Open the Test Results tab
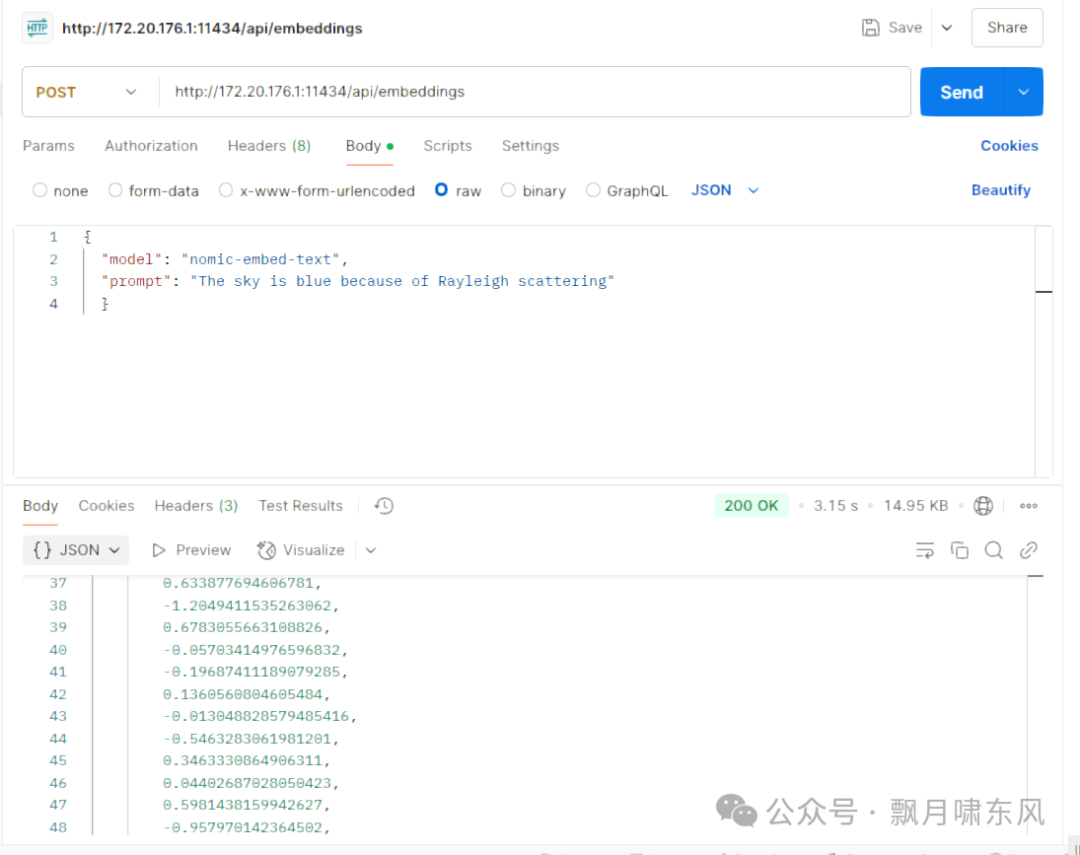 (300, 506)
